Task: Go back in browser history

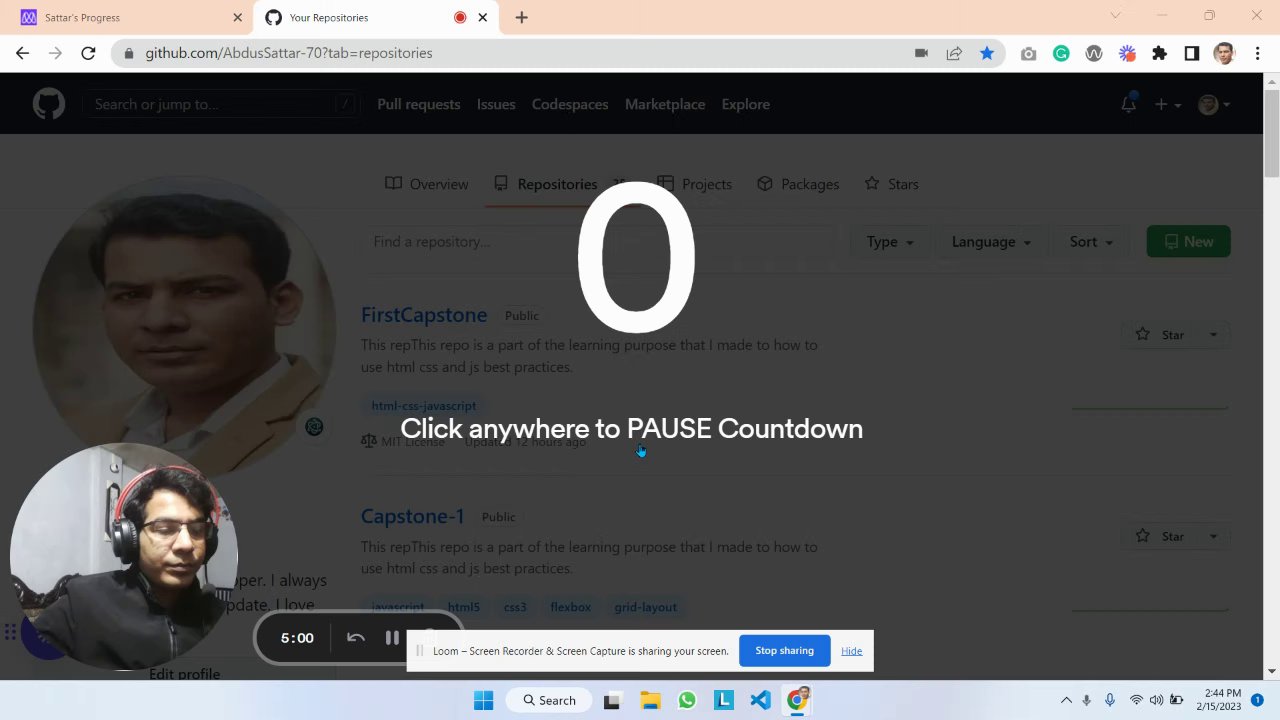Action: coord(23,53)
